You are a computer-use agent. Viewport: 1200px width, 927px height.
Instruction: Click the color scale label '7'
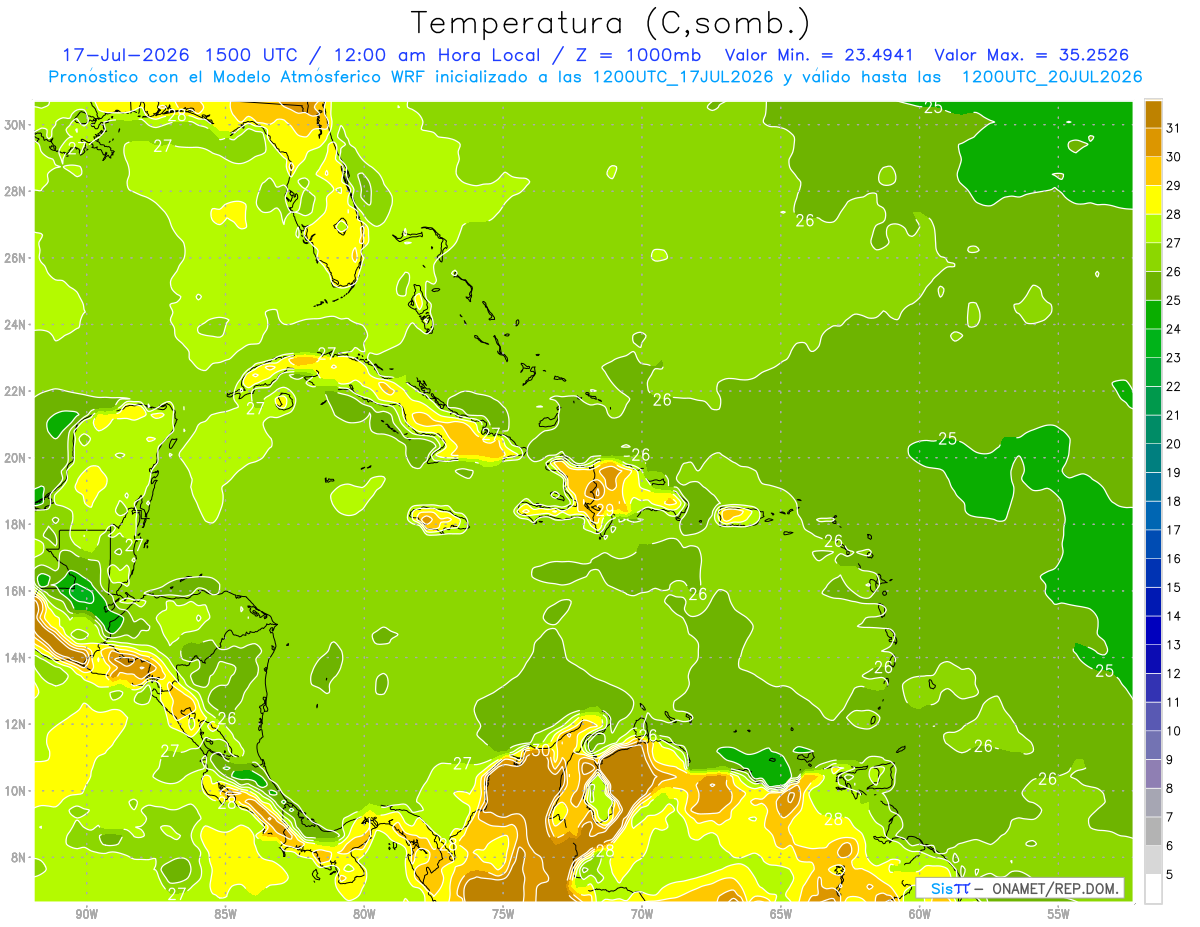click(x=1170, y=817)
